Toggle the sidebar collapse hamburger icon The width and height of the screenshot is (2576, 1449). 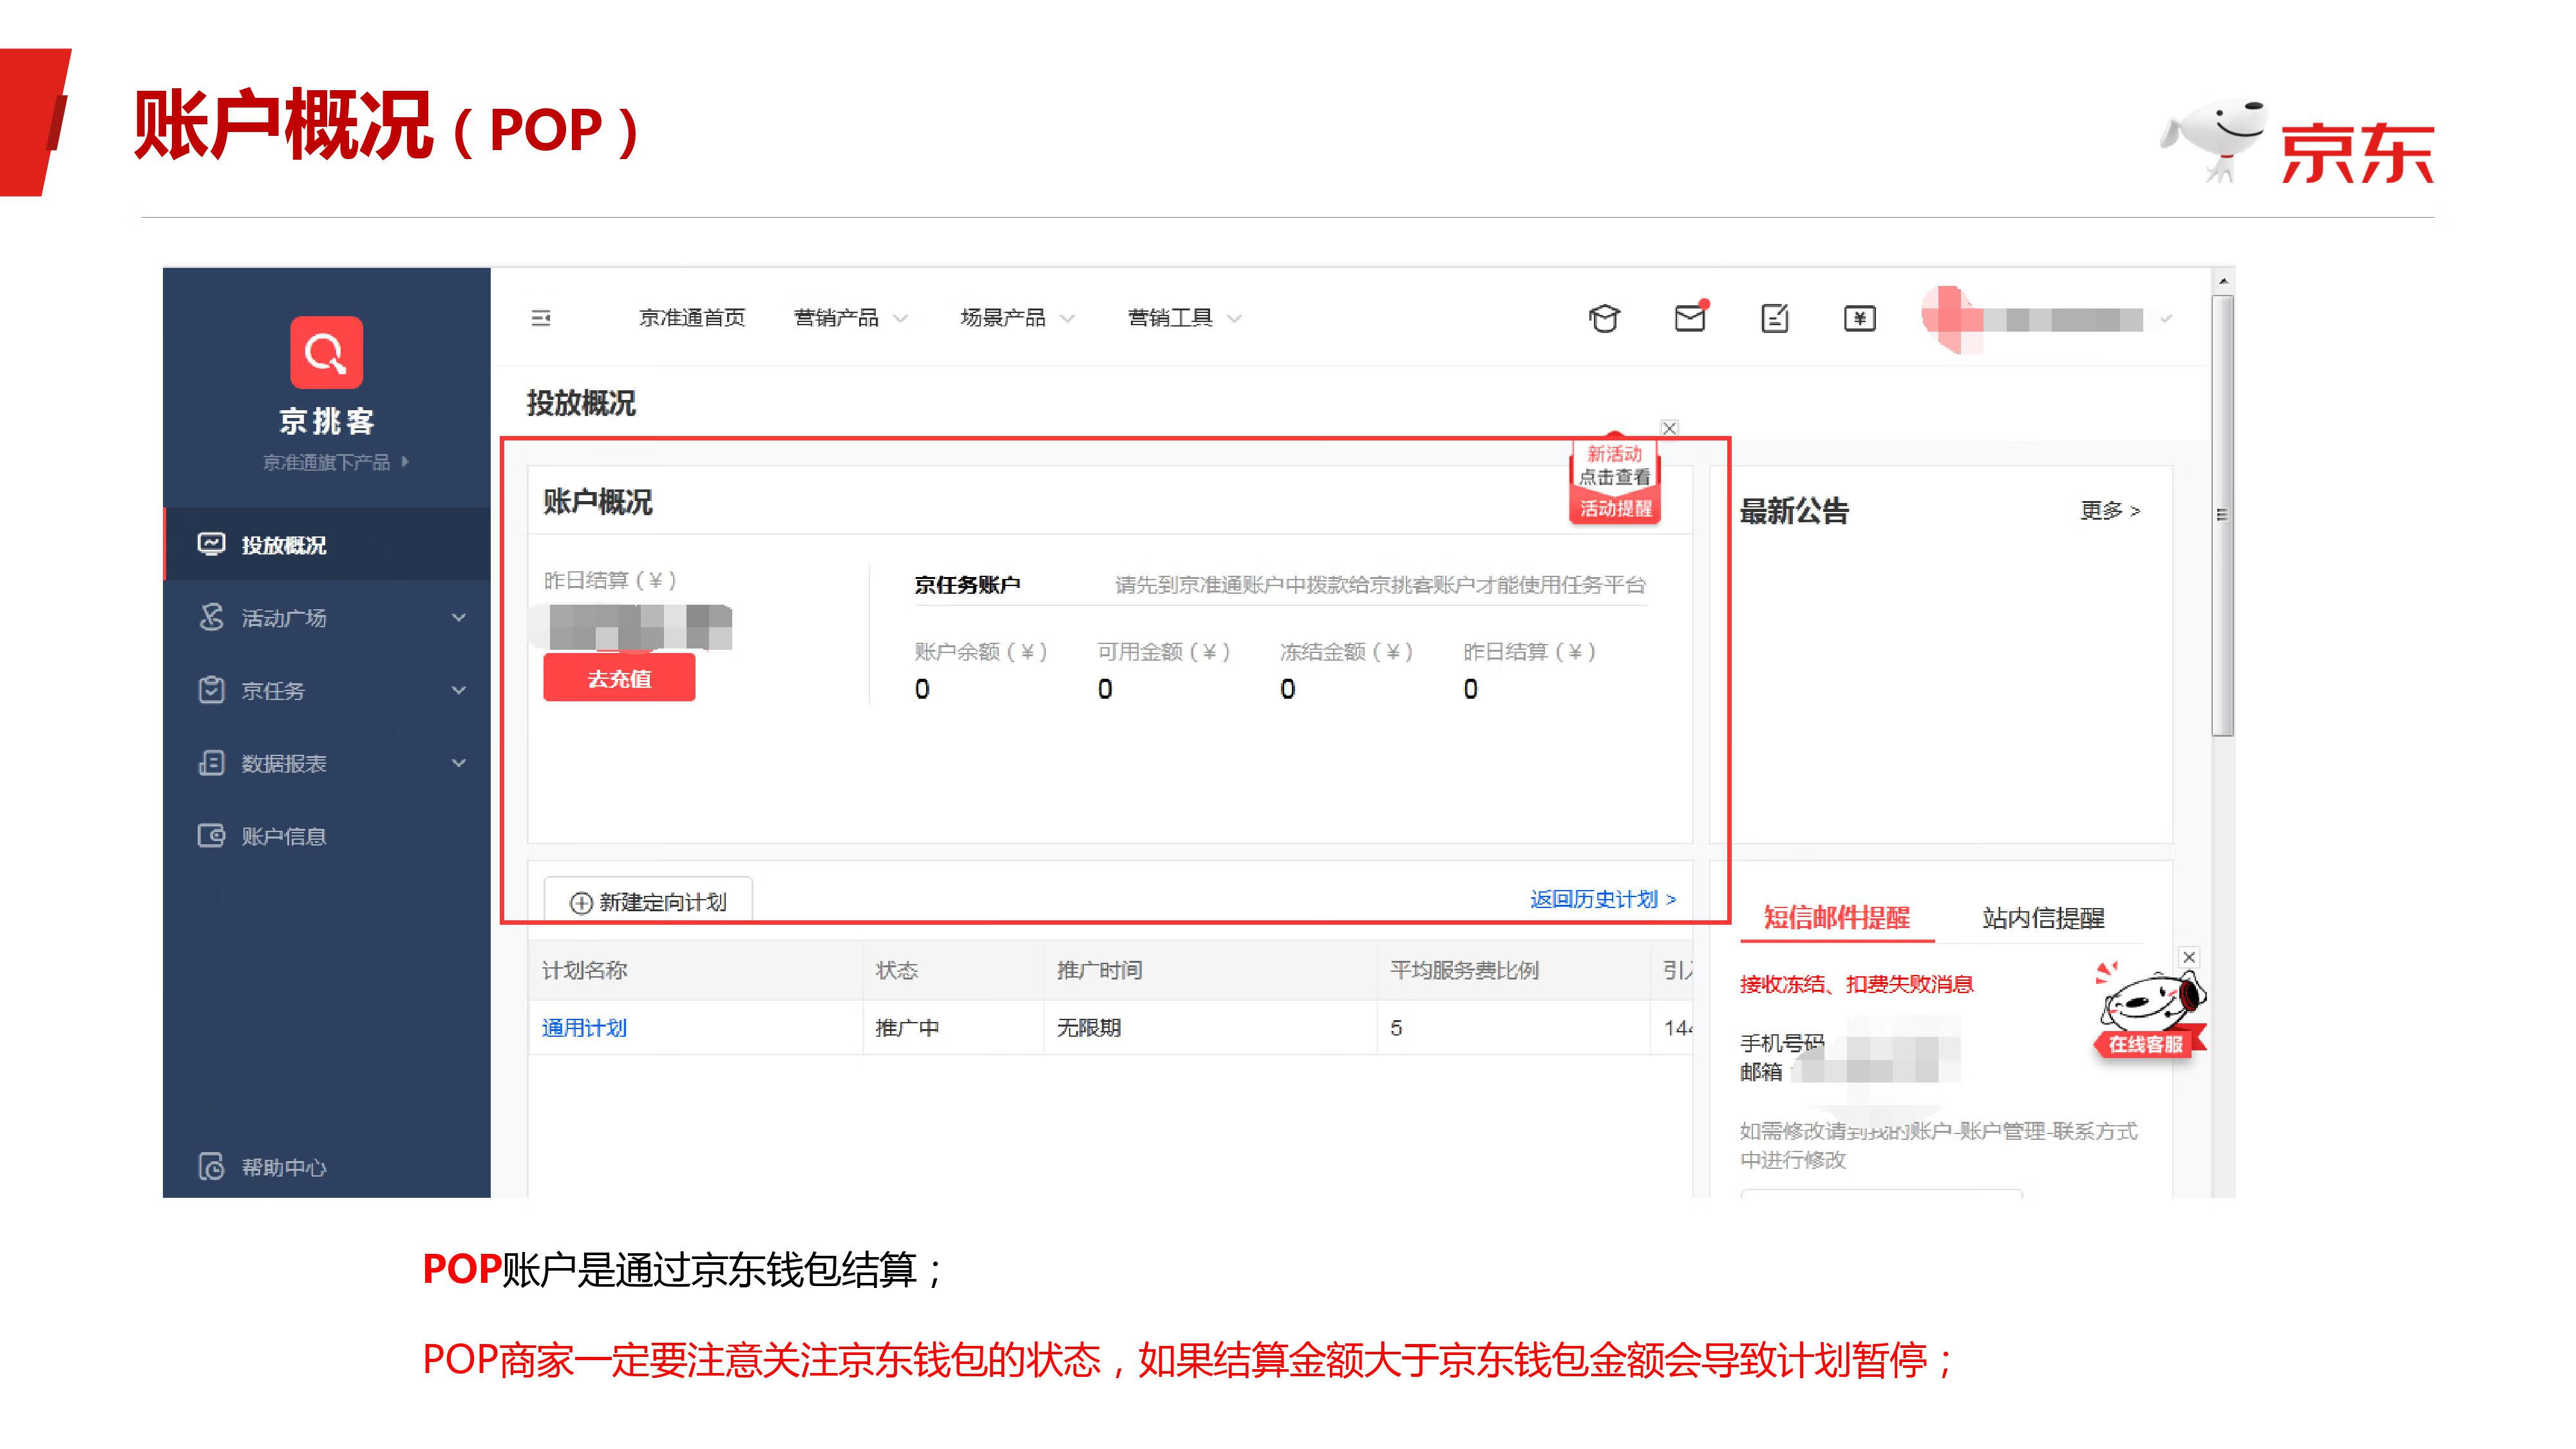pos(541,318)
